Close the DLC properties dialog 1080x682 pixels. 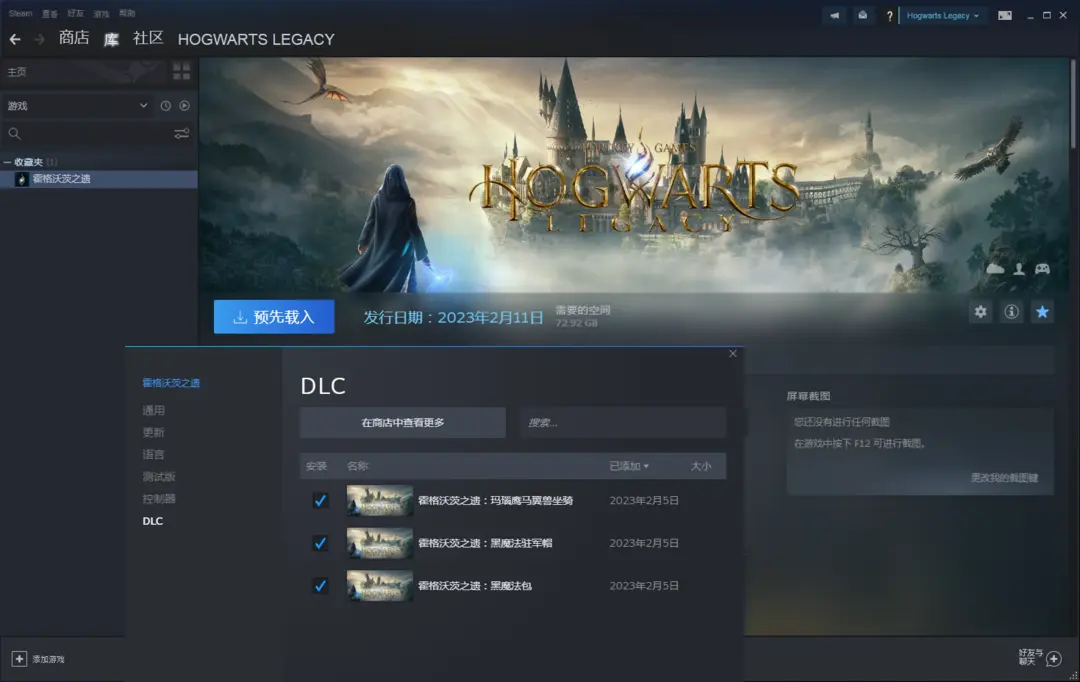click(x=733, y=353)
